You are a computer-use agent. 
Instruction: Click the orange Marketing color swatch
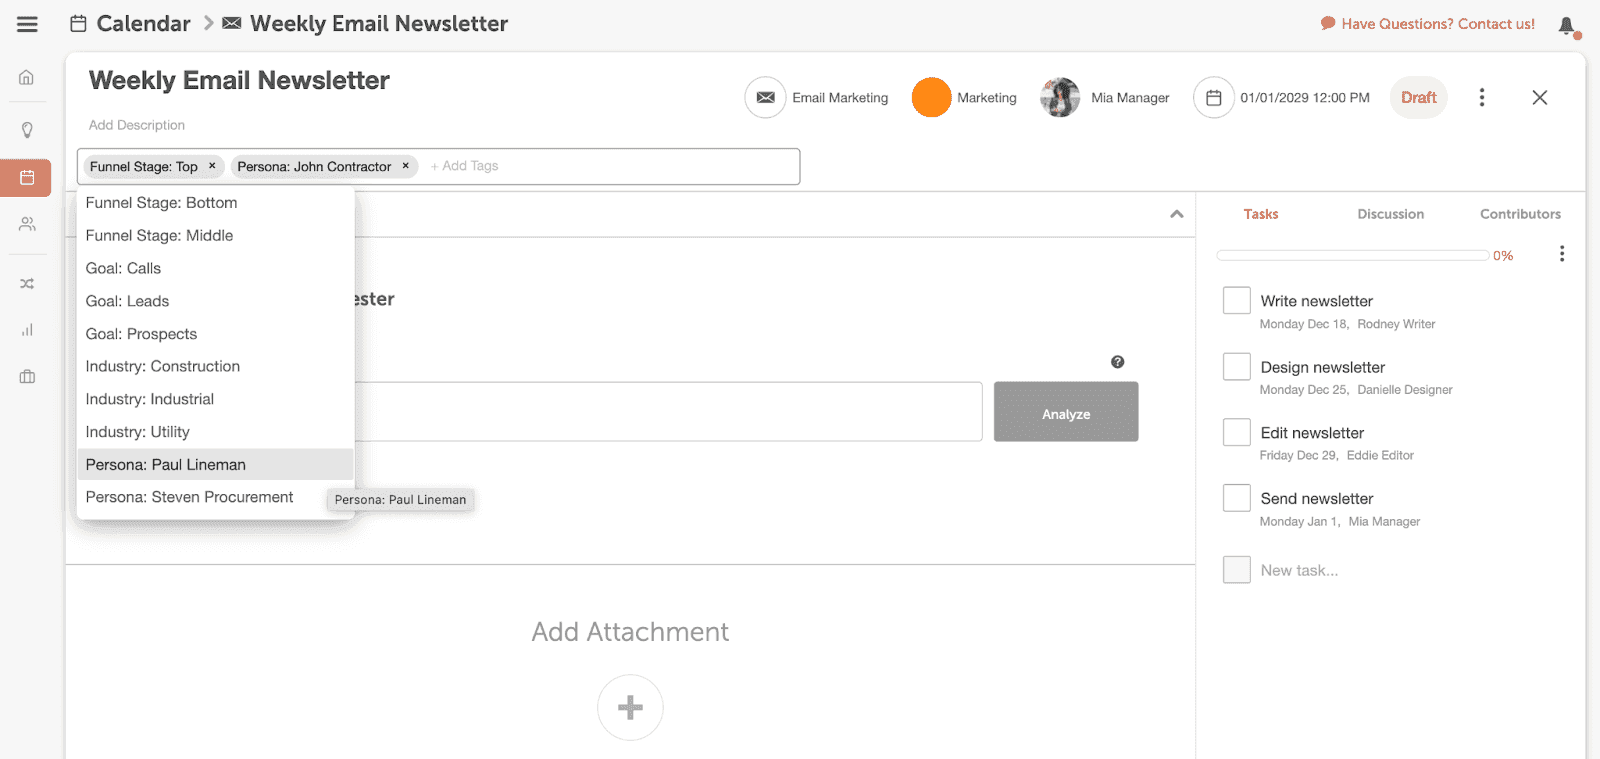[x=931, y=98]
